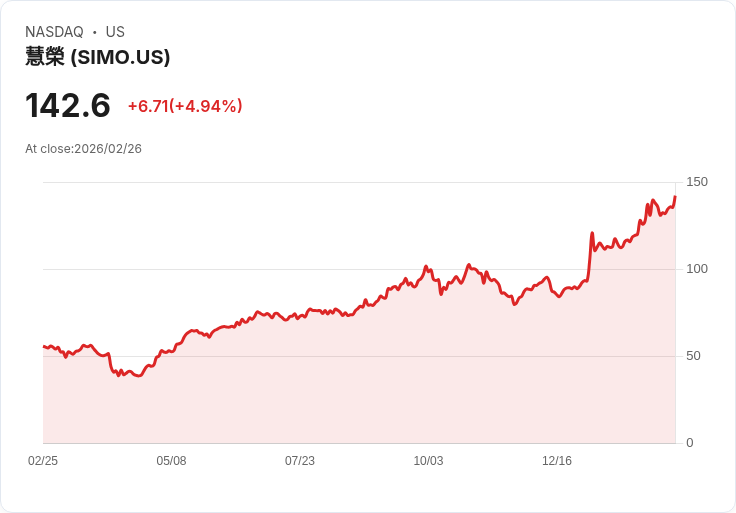
Task: Select the 10/03 x-axis date label
Action: (x=428, y=461)
